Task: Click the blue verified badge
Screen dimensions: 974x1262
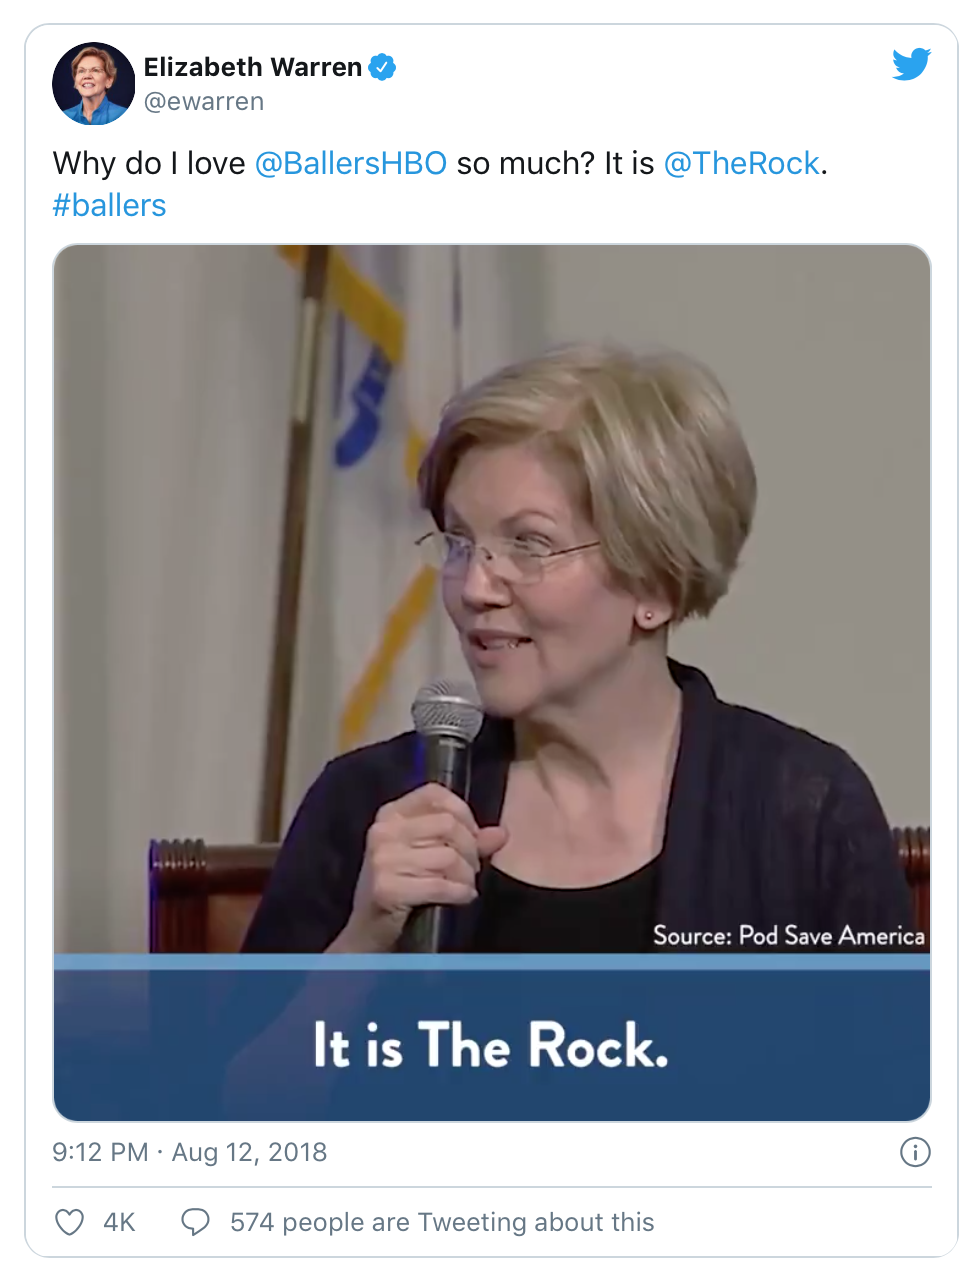Action: 382,67
